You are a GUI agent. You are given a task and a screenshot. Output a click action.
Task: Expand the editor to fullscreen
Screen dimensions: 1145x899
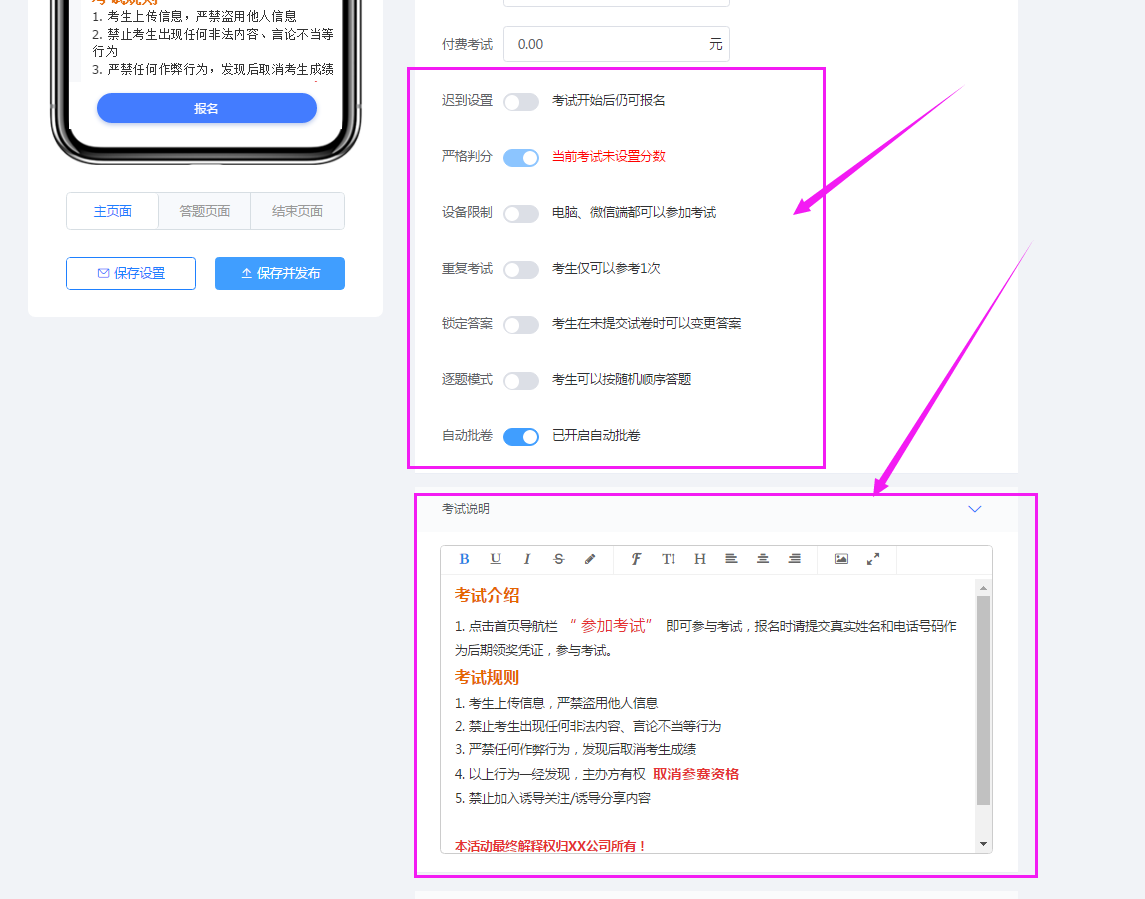(873, 559)
